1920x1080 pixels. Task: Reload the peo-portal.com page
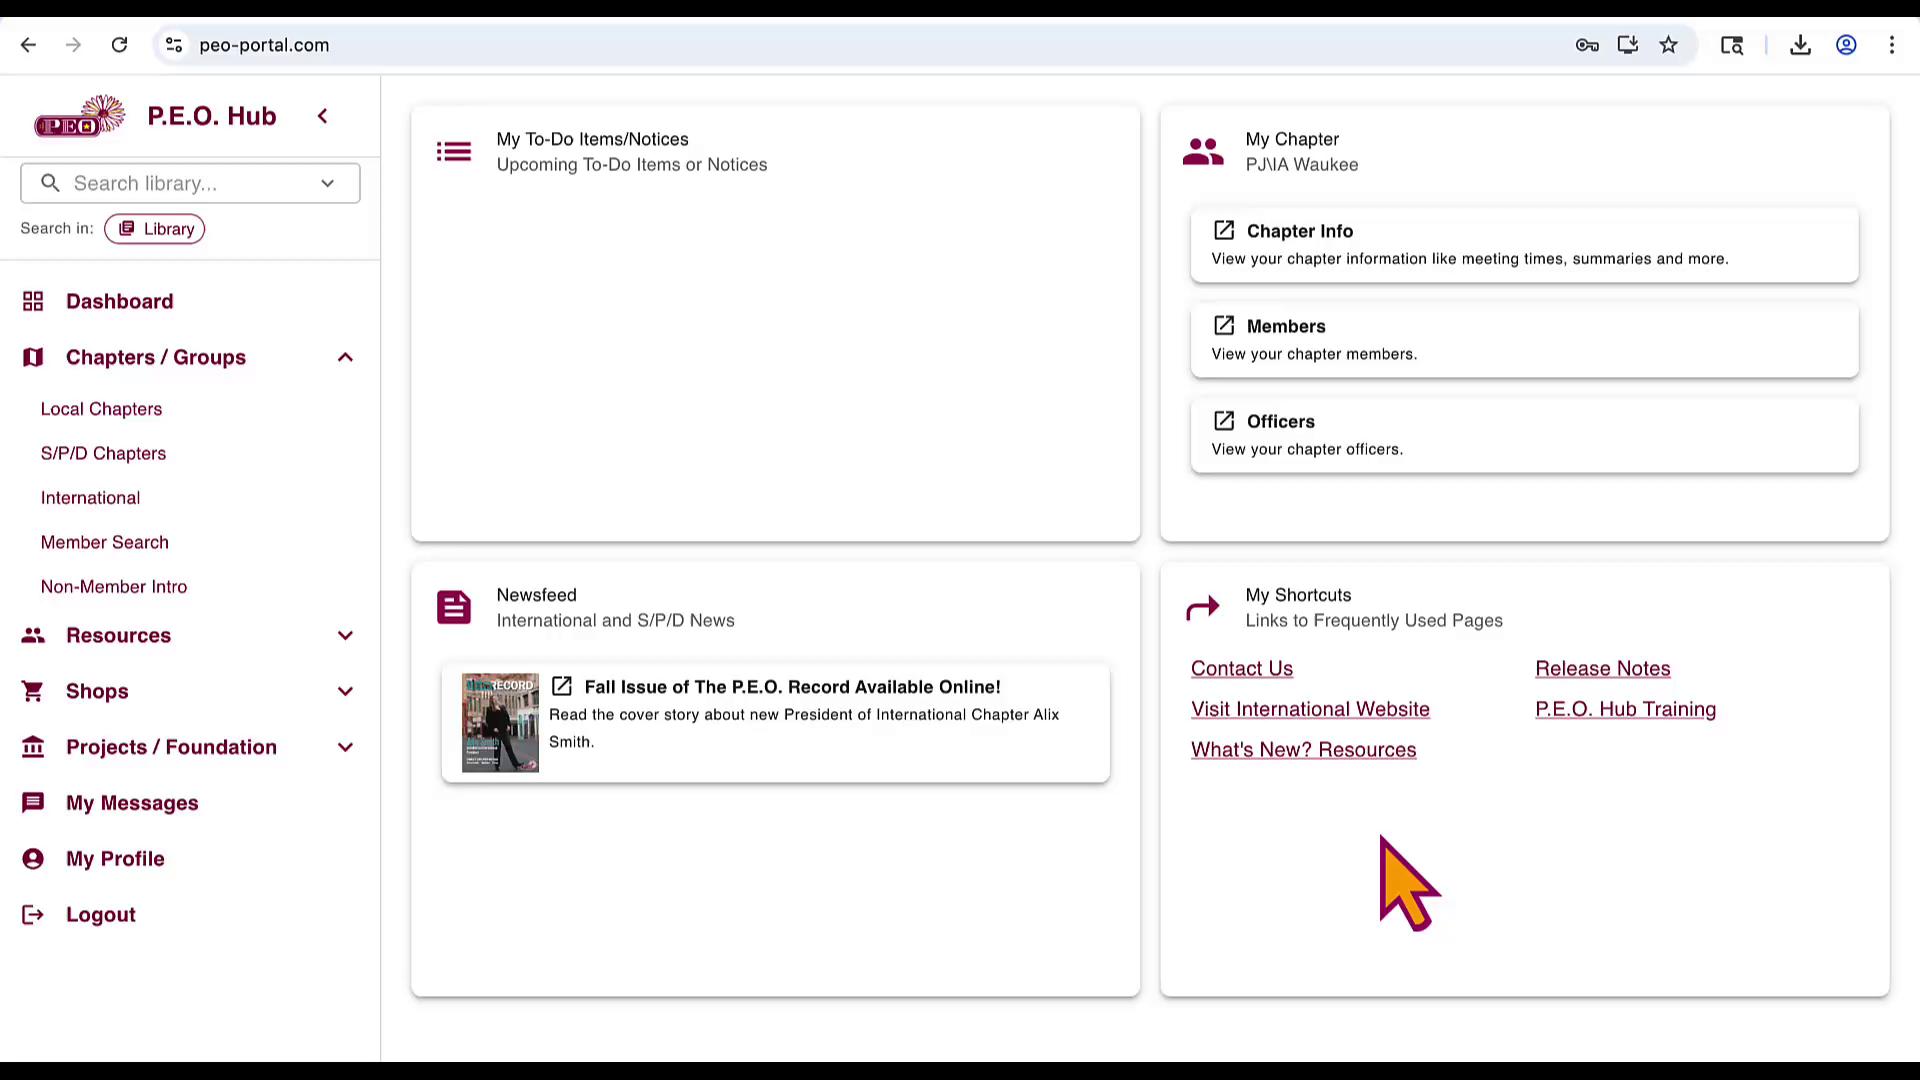coord(119,45)
